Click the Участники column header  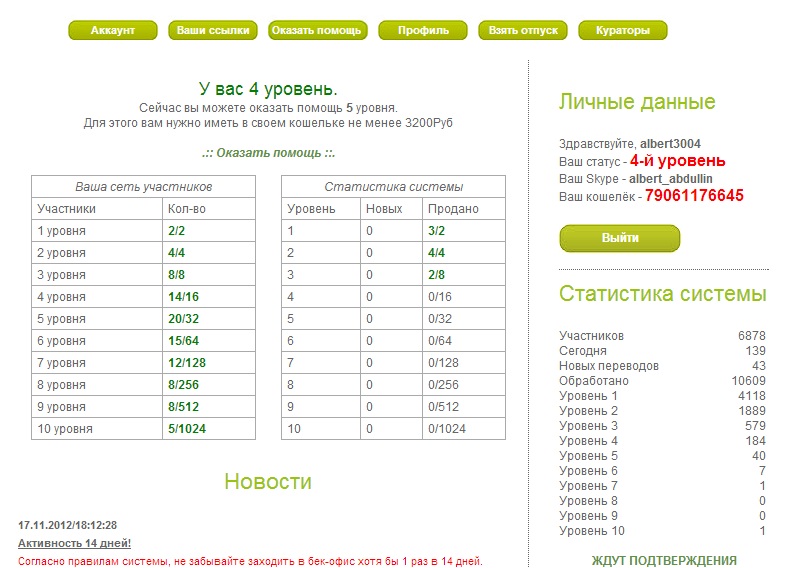pos(66,209)
